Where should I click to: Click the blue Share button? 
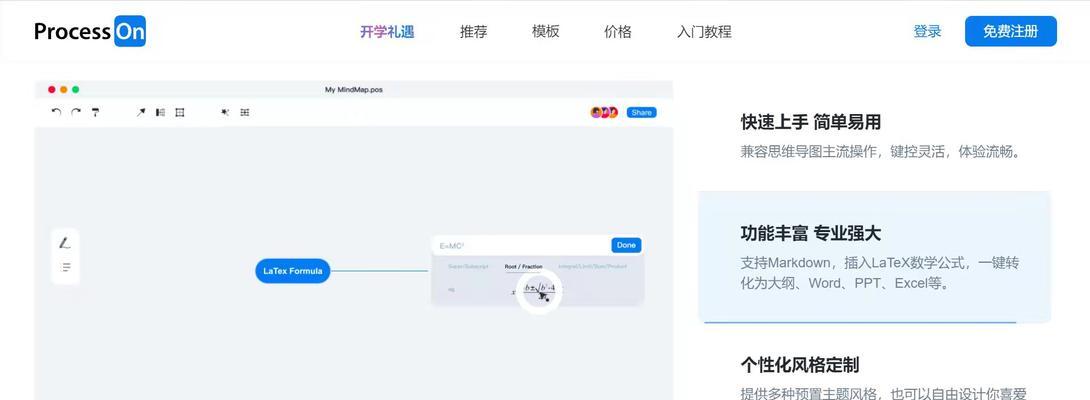641,113
